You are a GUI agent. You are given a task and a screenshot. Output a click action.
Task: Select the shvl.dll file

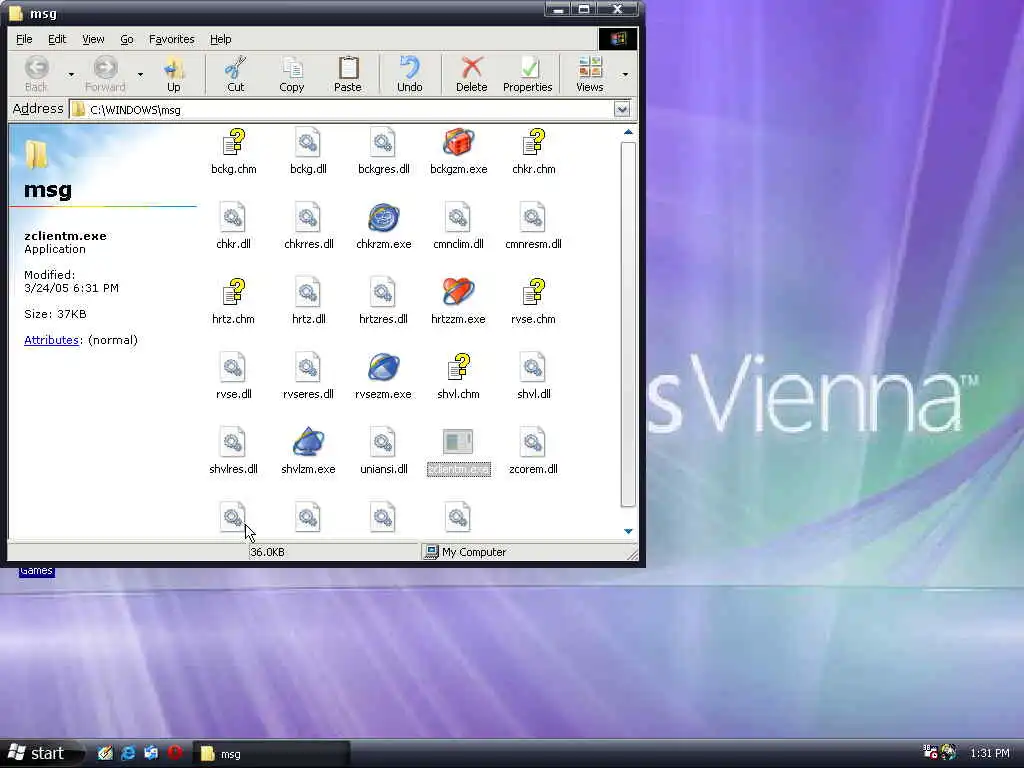coord(534,377)
